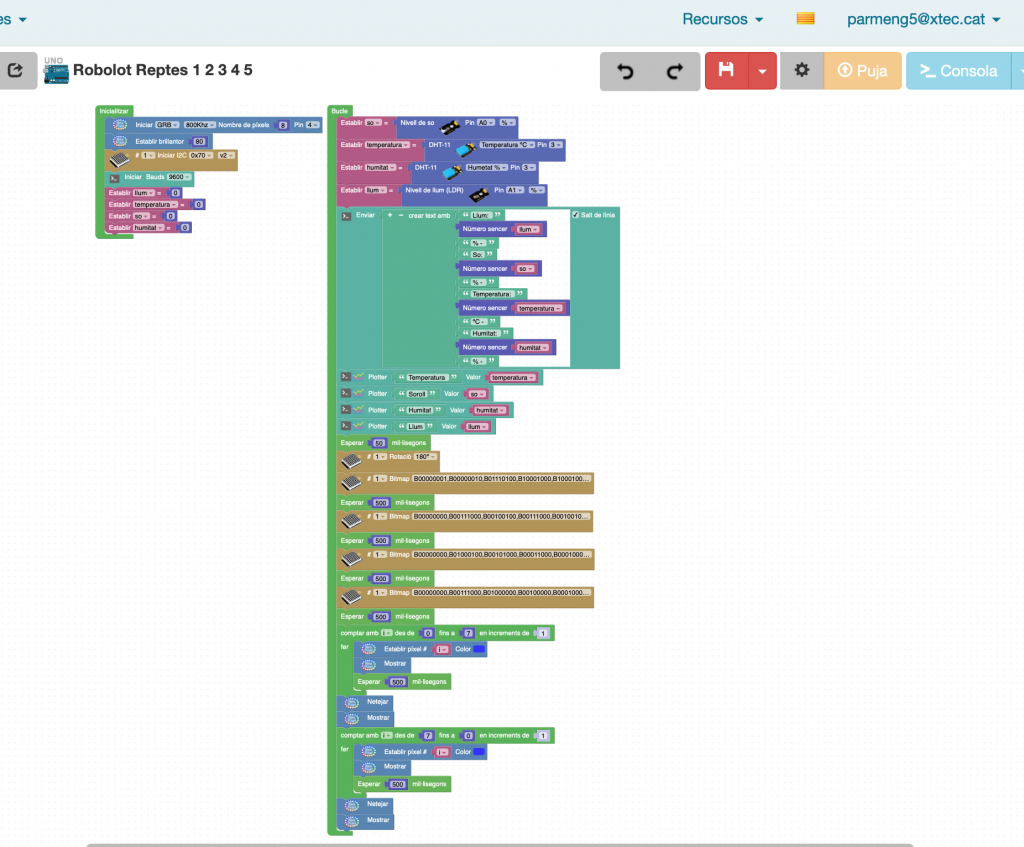Open the Recursos menu
This screenshot has height=847, width=1024.
[x=722, y=19]
